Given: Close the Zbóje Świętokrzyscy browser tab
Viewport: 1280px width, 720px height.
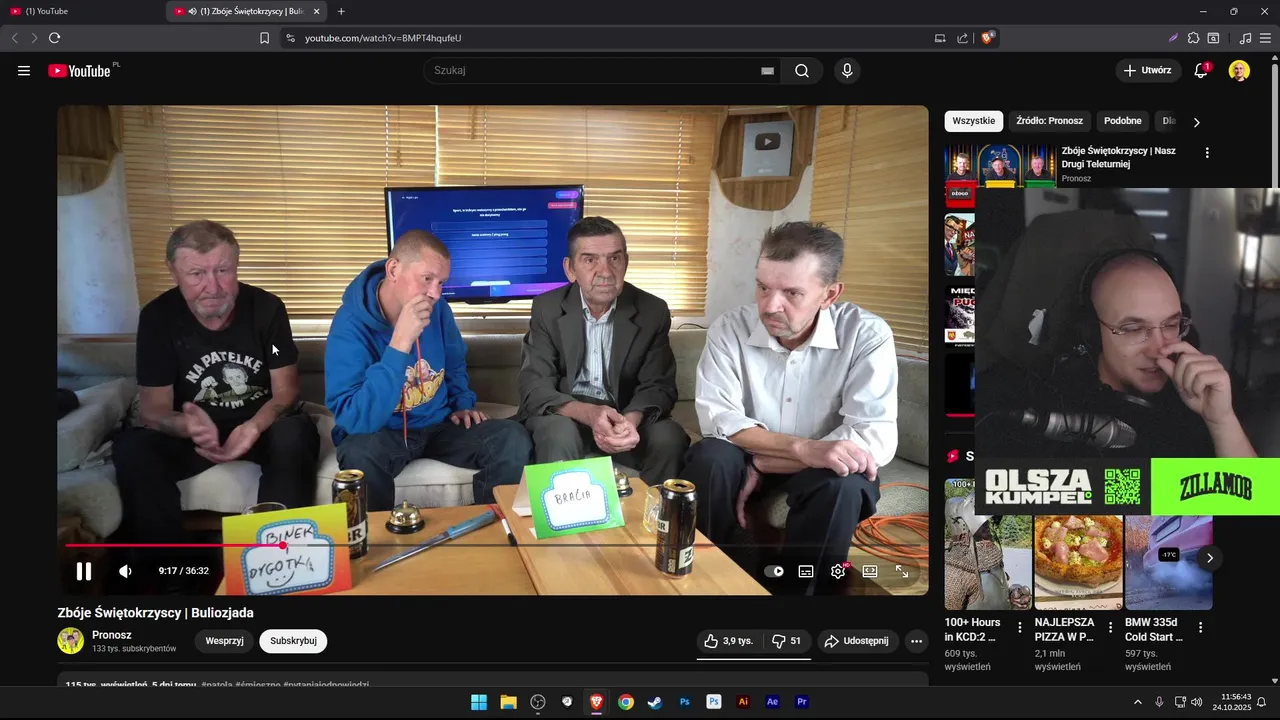Looking at the screenshot, I should tap(317, 11).
